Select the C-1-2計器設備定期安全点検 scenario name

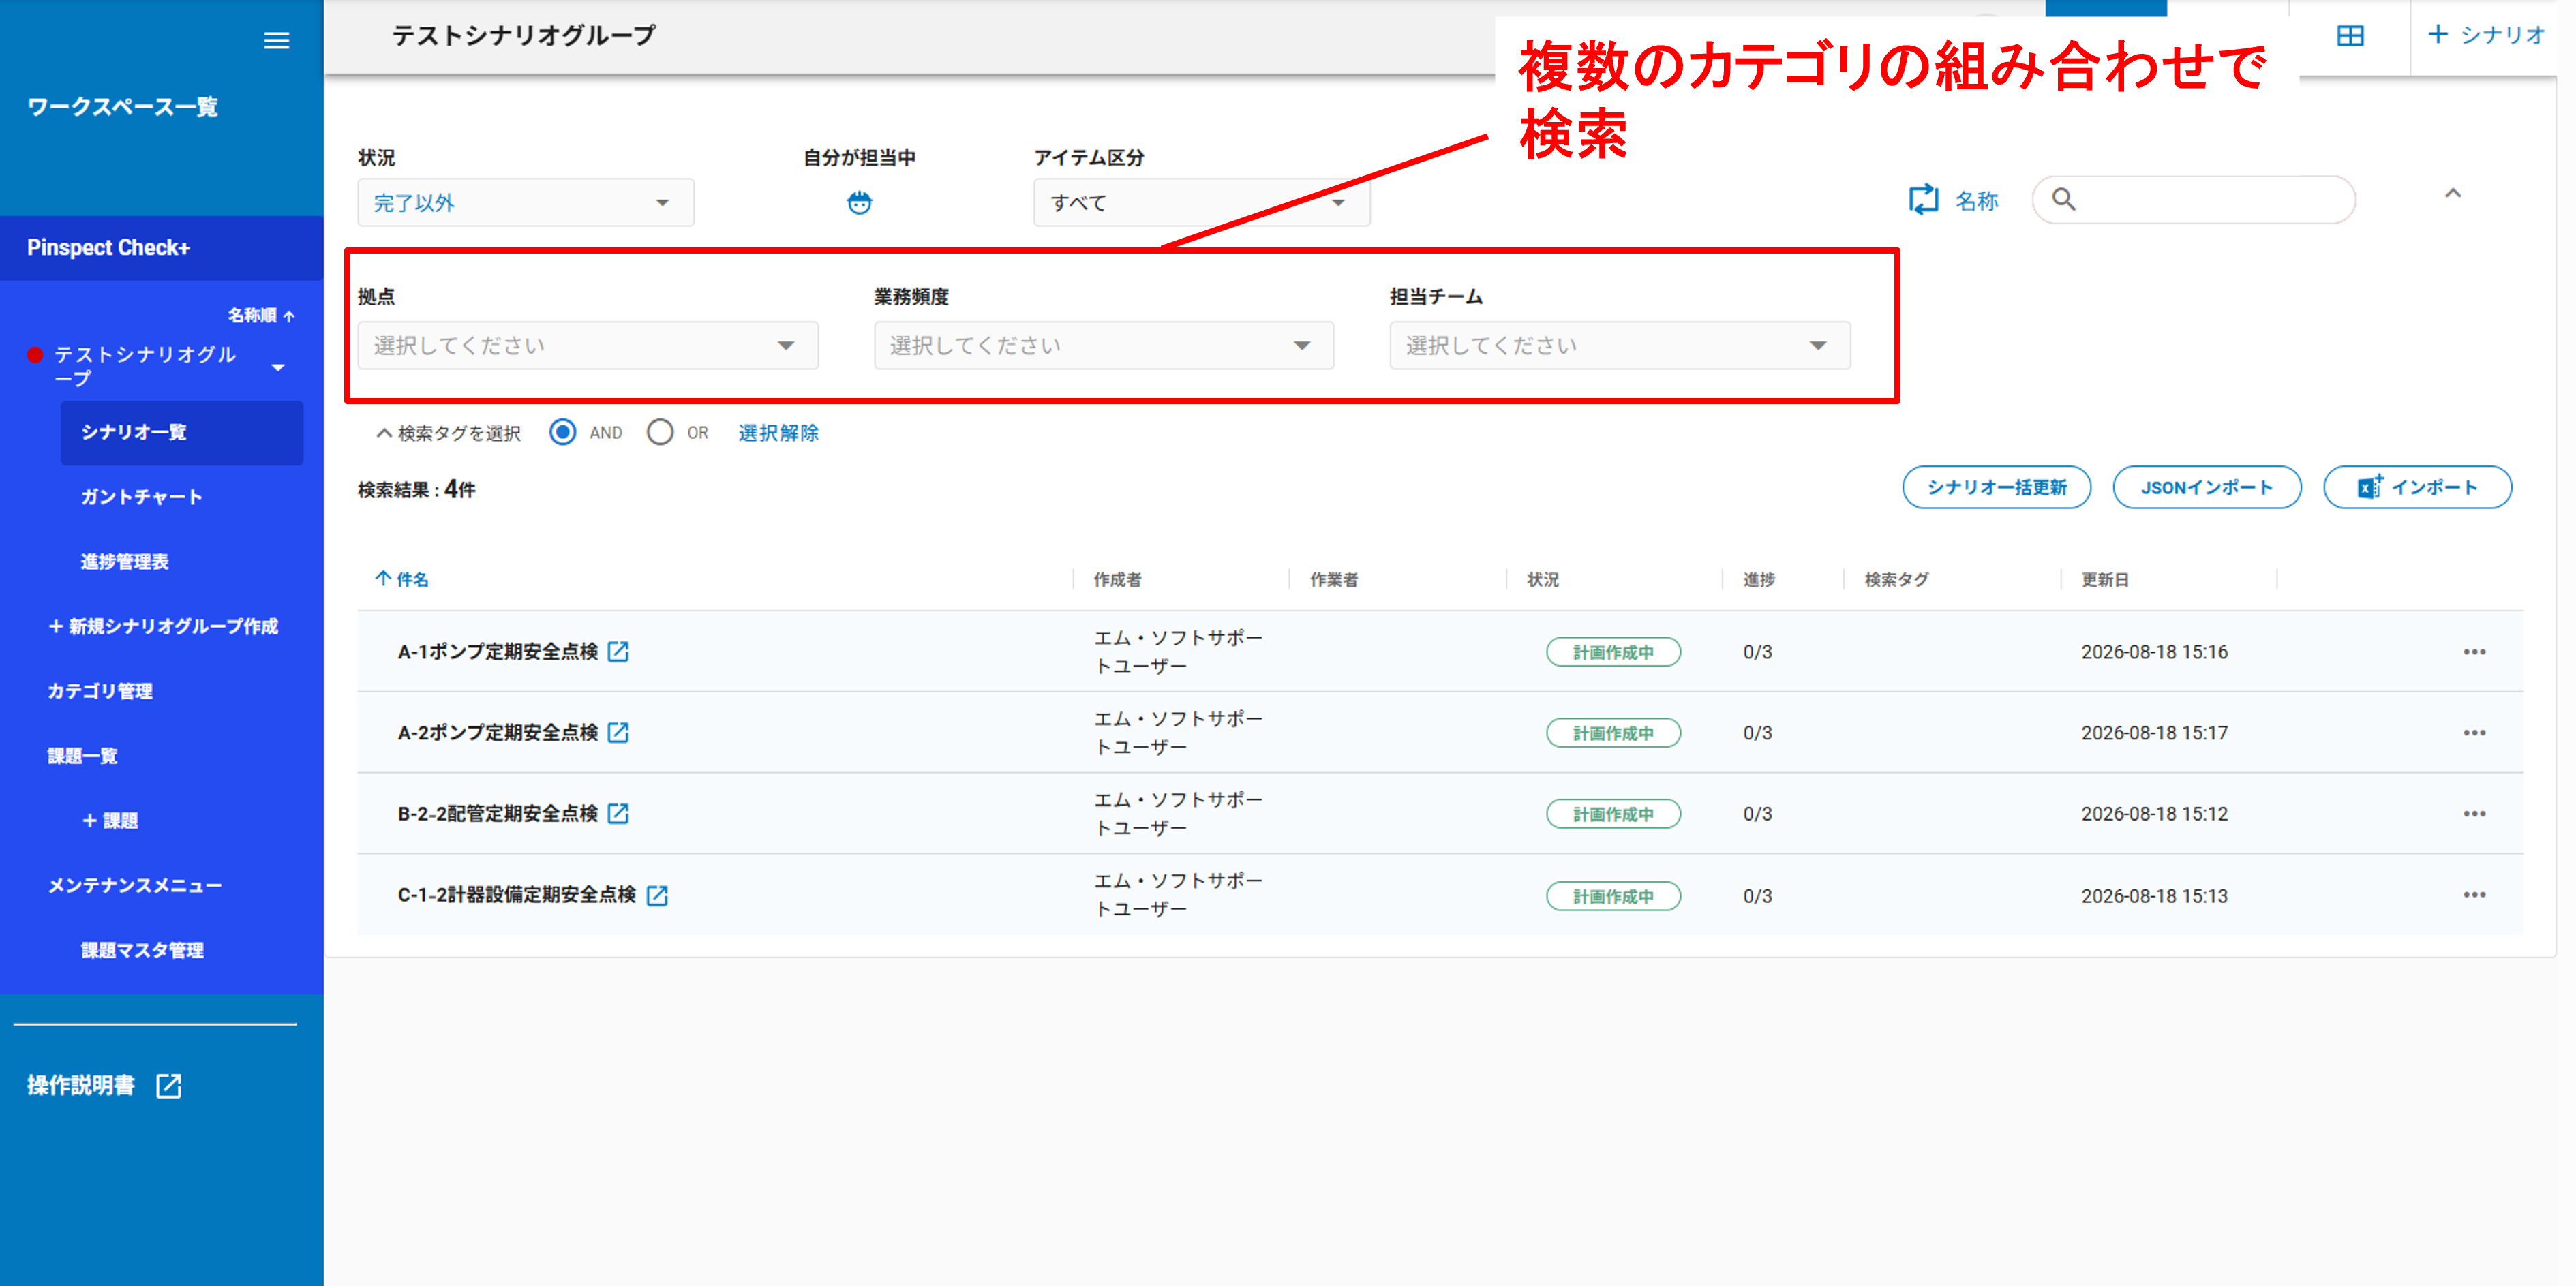click(517, 895)
